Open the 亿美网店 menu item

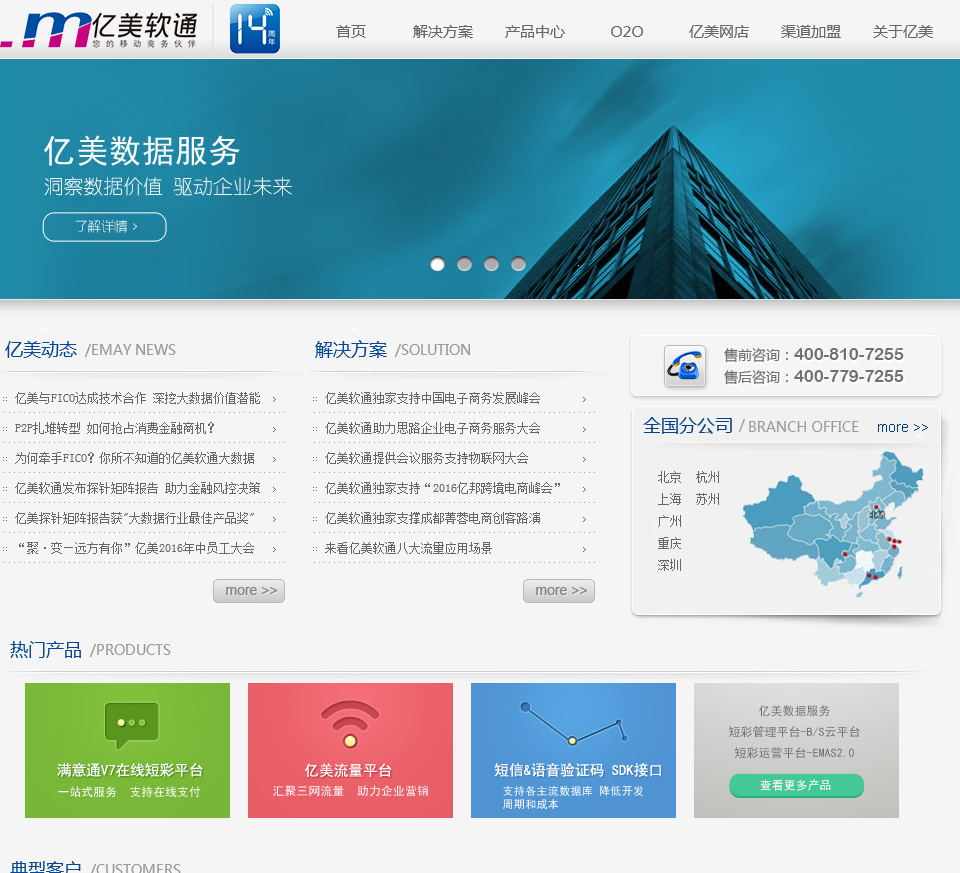(x=719, y=31)
